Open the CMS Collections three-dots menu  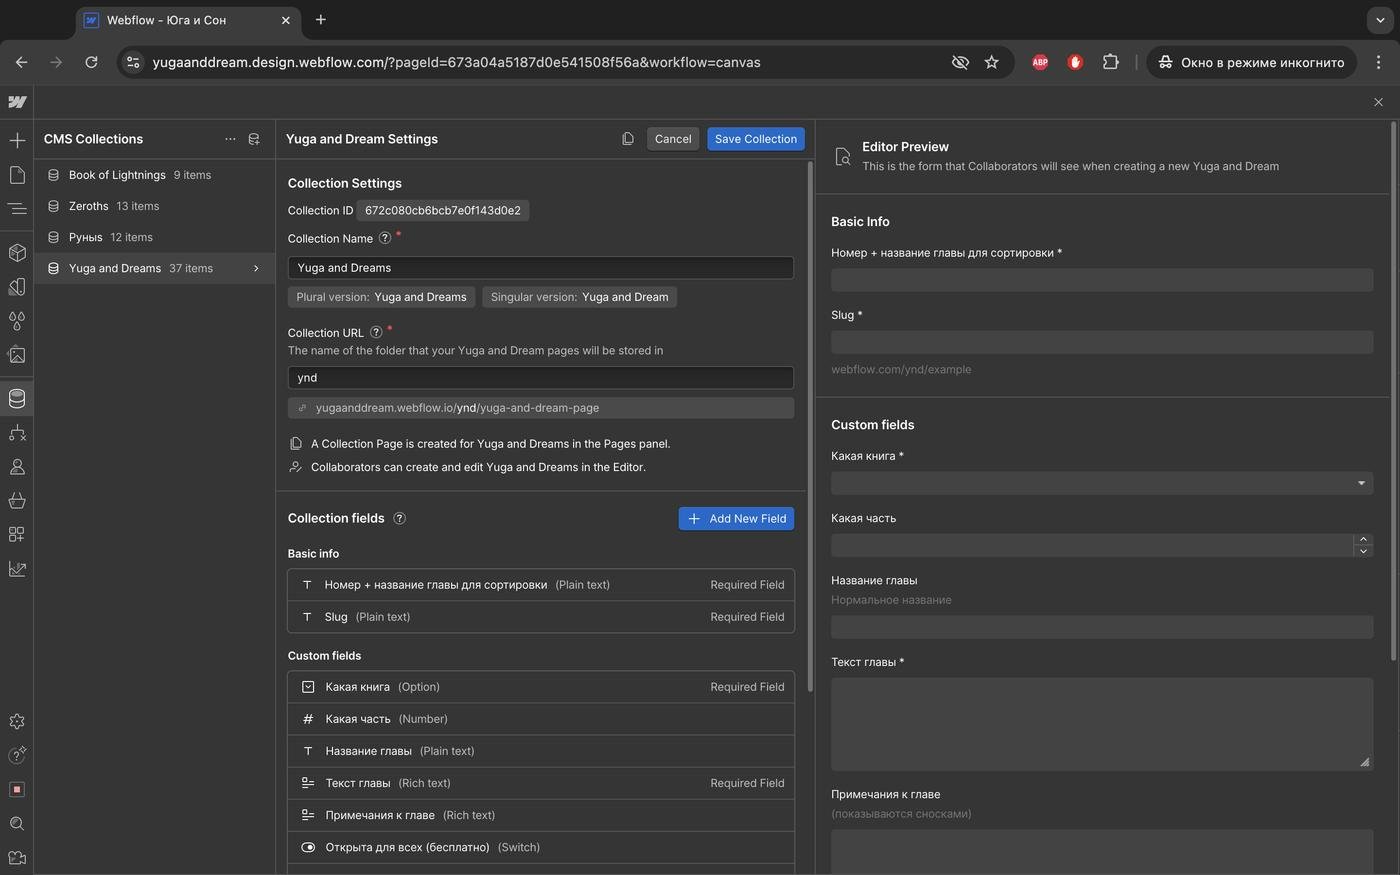pyautogui.click(x=230, y=139)
